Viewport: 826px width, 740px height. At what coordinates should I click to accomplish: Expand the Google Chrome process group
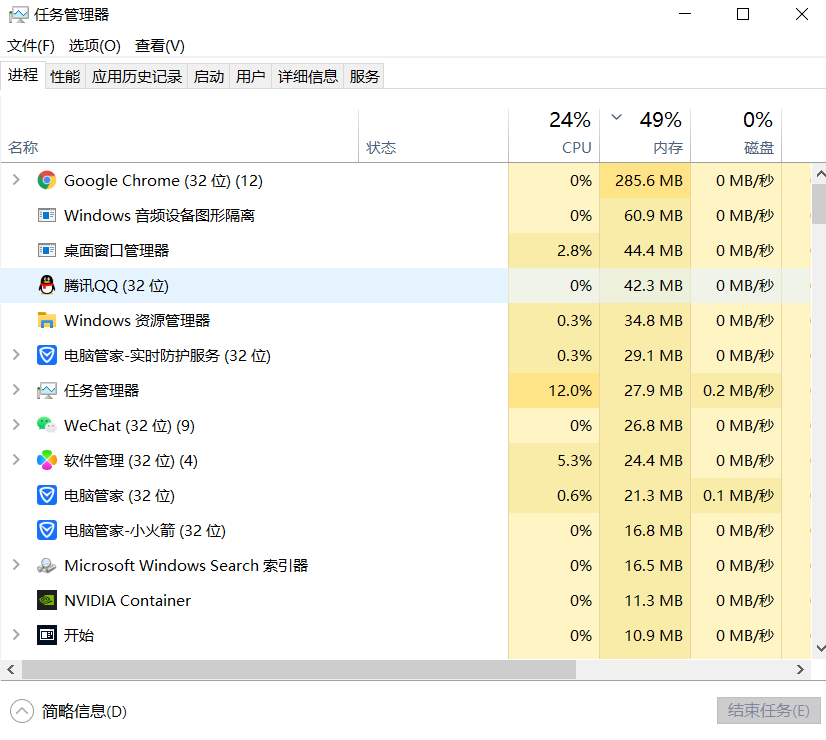16,180
